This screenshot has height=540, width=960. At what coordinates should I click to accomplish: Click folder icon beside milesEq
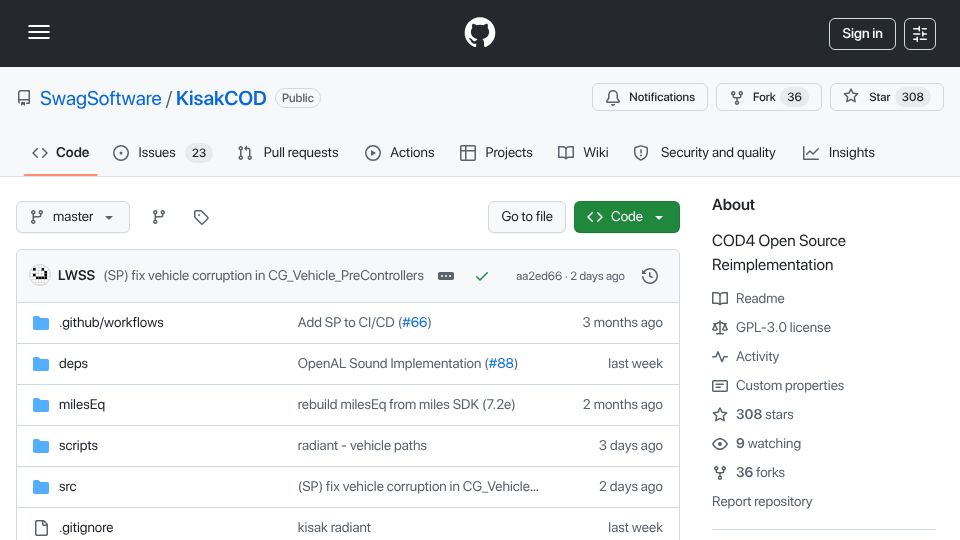(41, 405)
